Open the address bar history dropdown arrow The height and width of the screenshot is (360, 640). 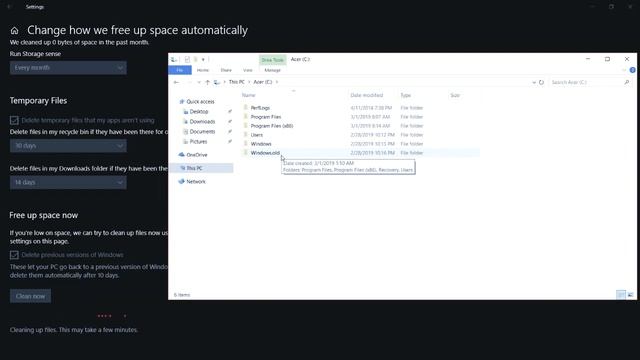(534, 82)
